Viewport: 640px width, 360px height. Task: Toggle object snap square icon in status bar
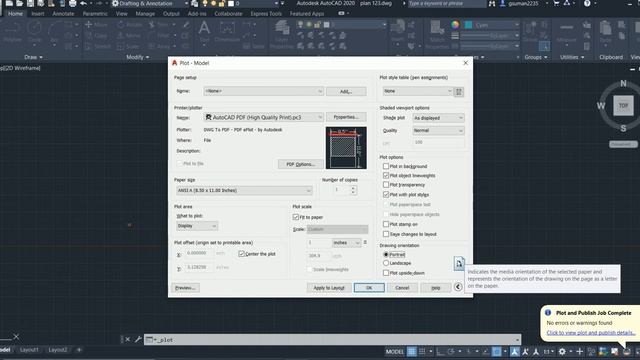(x=496, y=351)
